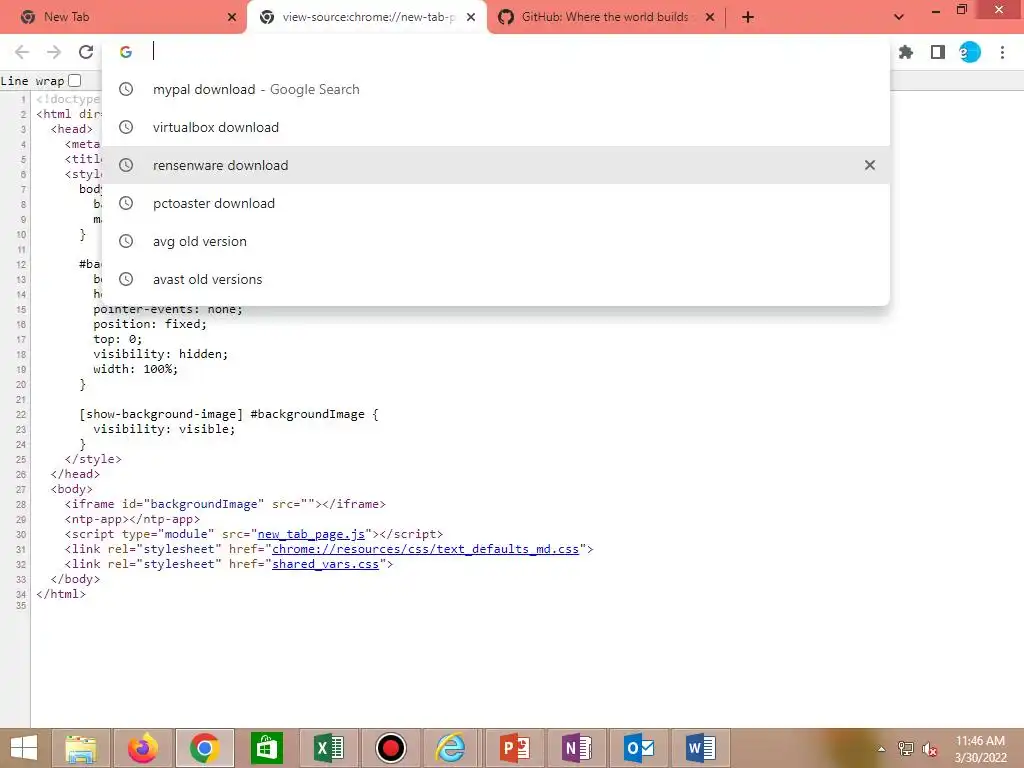The image size is (1024, 768).
Task: Remove the rensenware download suggestion
Action: coord(870,165)
